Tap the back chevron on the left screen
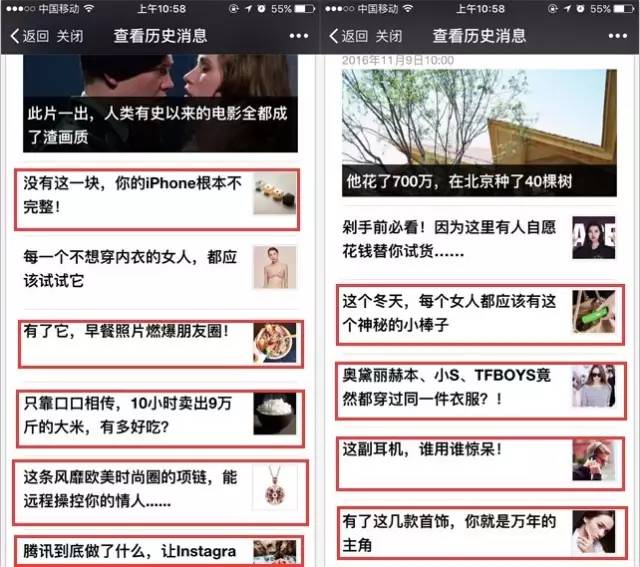The image size is (640, 567). pyautogui.click(x=15, y=36)
